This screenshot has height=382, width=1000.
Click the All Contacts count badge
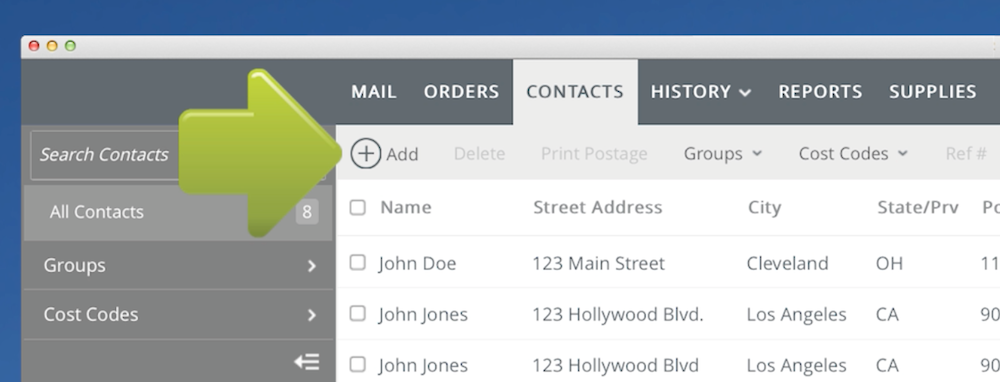(307, 212)
